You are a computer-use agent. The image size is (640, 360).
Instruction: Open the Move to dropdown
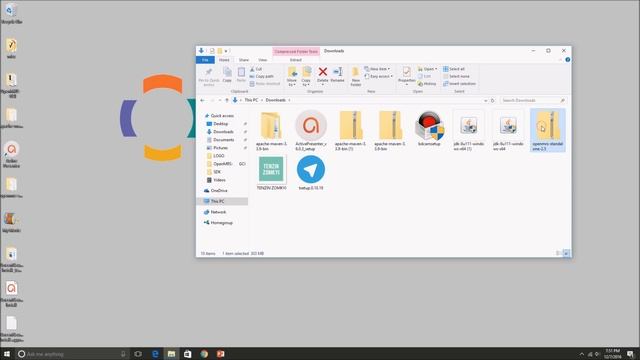pyautogui.click(x=292, y=76)
